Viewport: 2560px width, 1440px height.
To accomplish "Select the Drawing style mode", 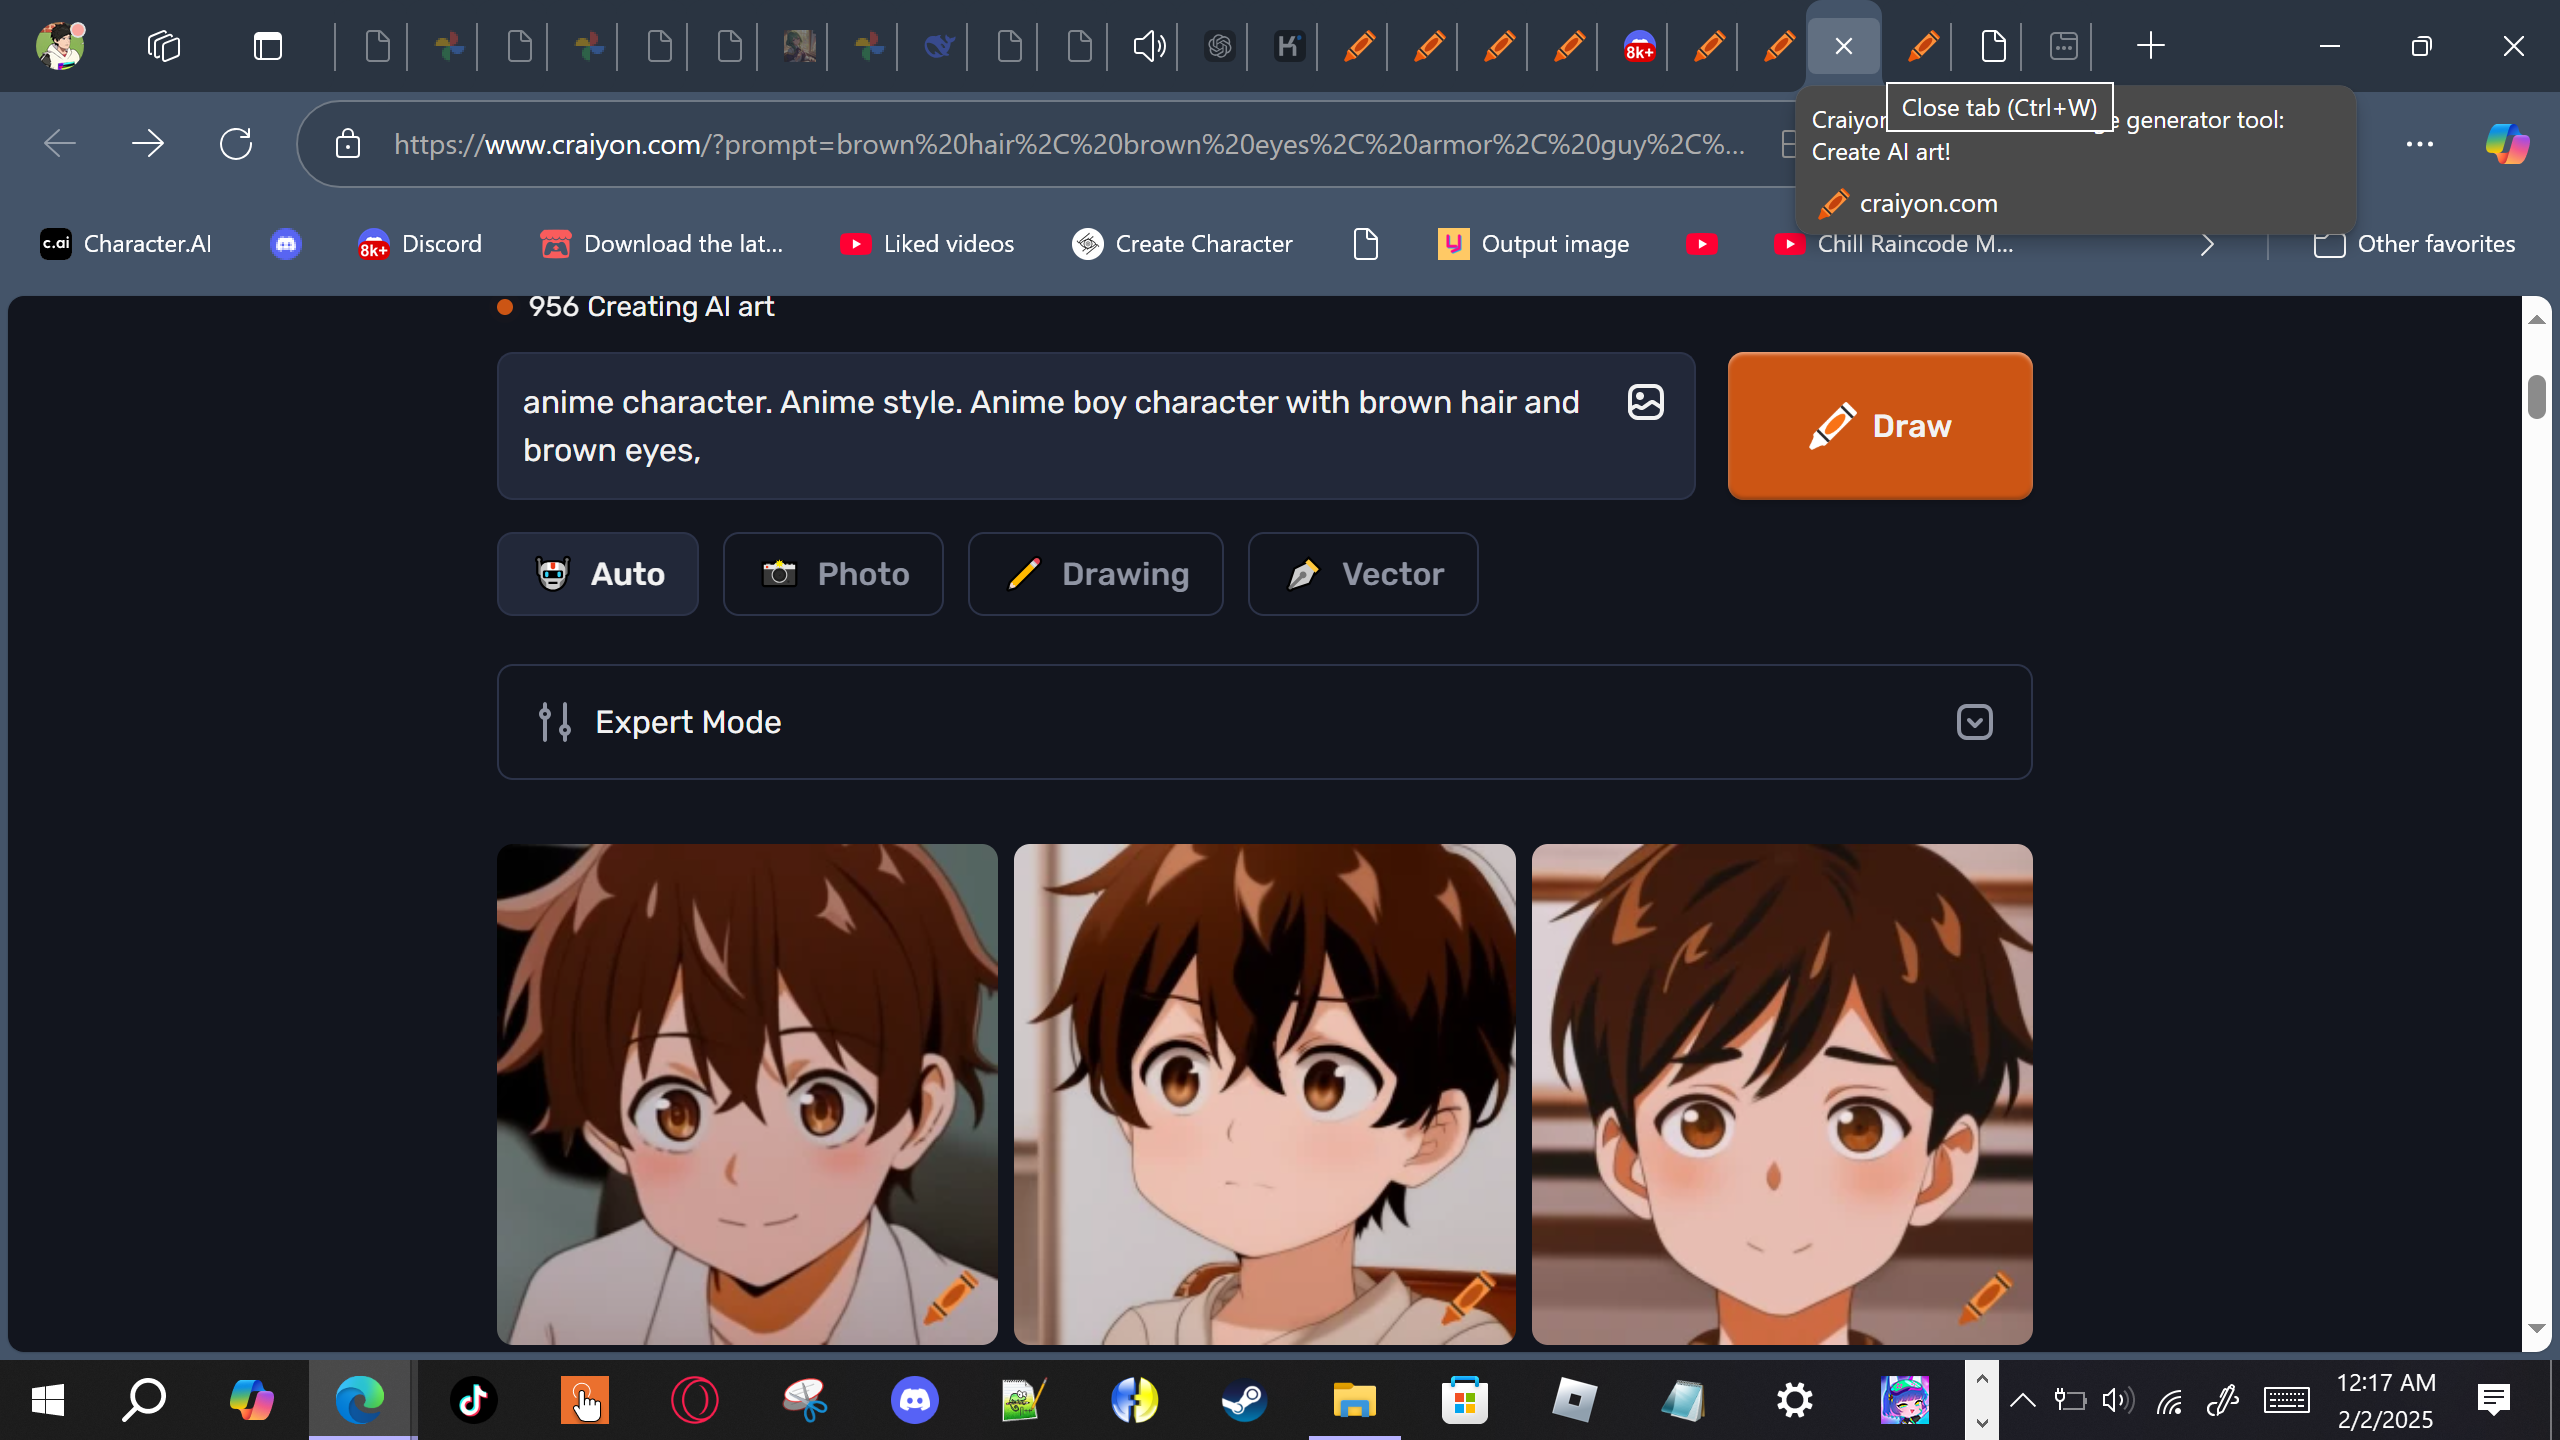I will tap(1095, 574).
